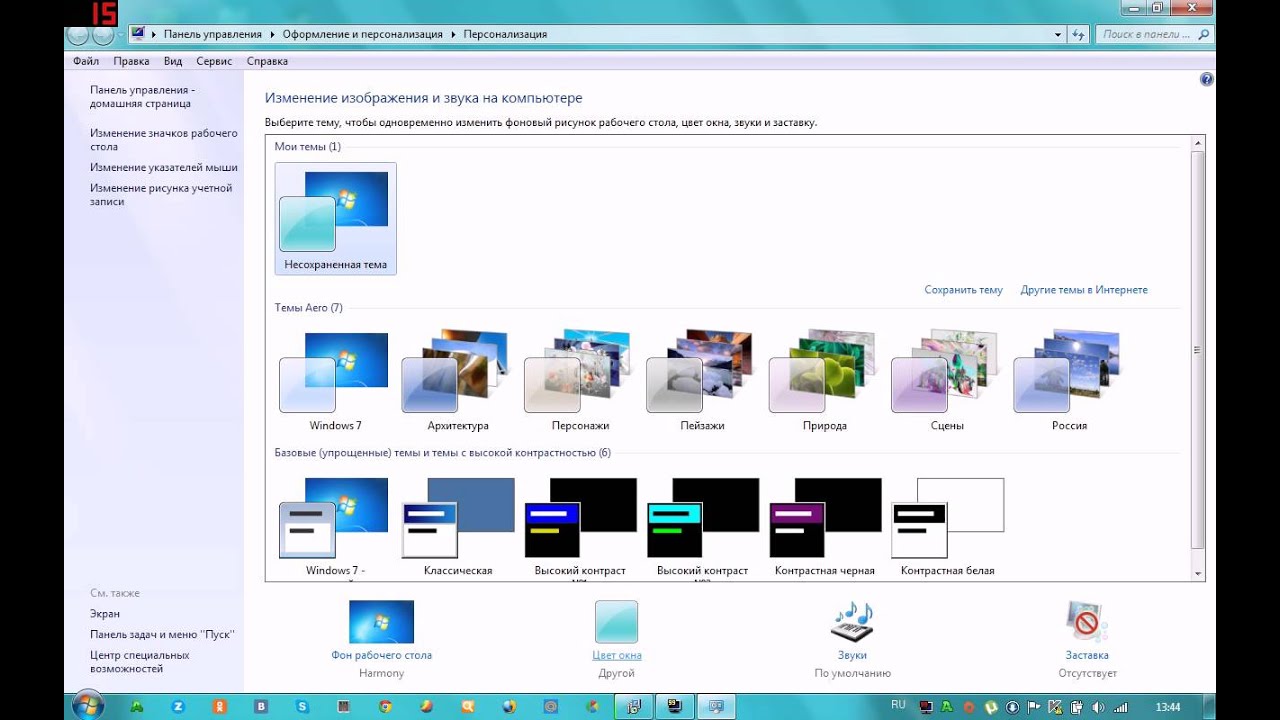Open the green A taskbar icon near Start
1280x720 pixels.
point(137,706)
